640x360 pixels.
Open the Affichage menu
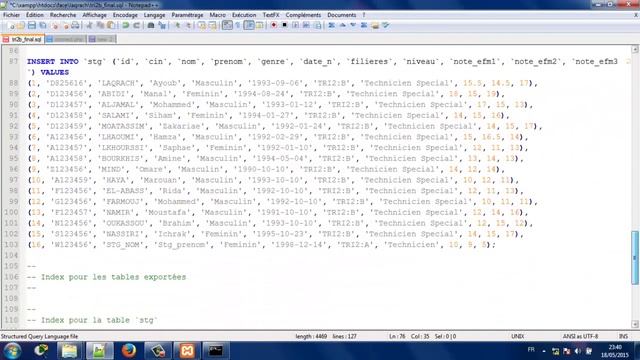tap(94, 15)
